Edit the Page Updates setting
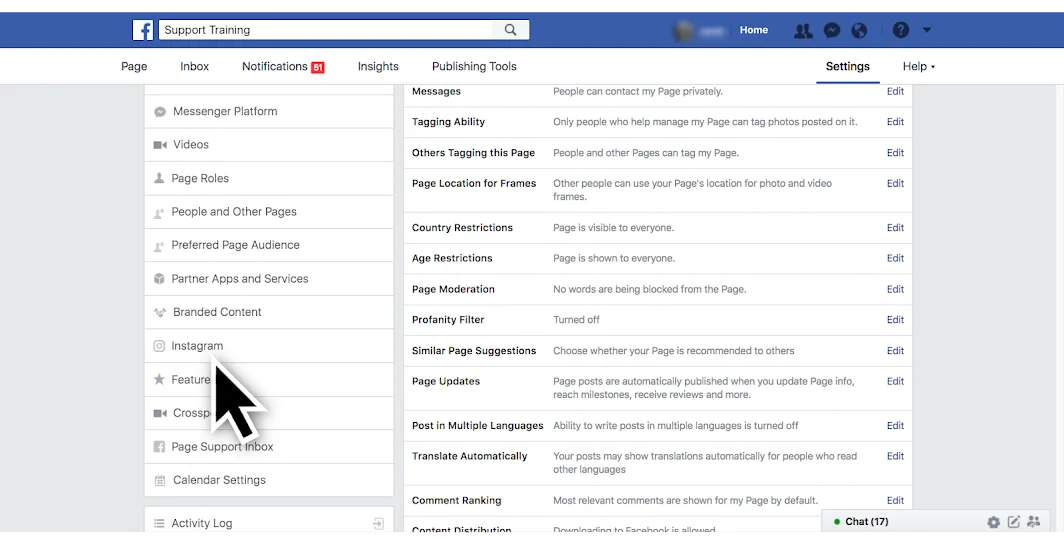The height and width of the screenshot is (545, 1064). 895,381
